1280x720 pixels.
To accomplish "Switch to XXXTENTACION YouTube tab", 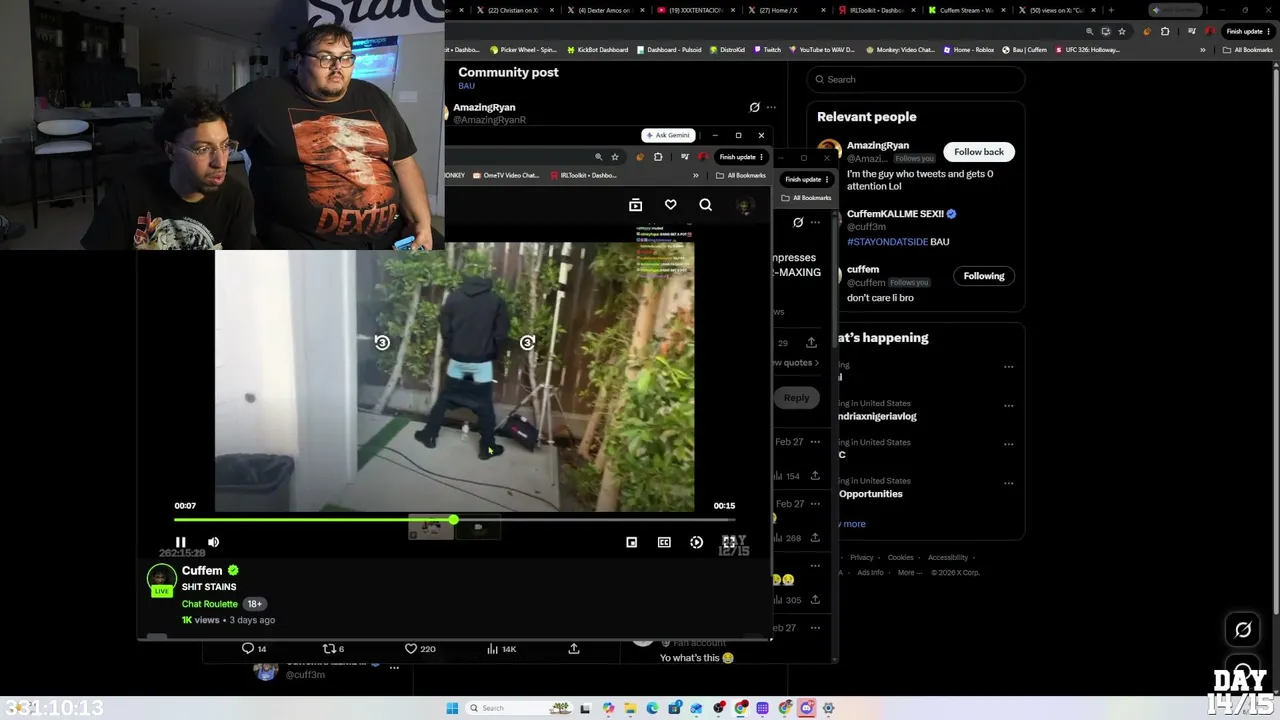I will click(696, 10).
